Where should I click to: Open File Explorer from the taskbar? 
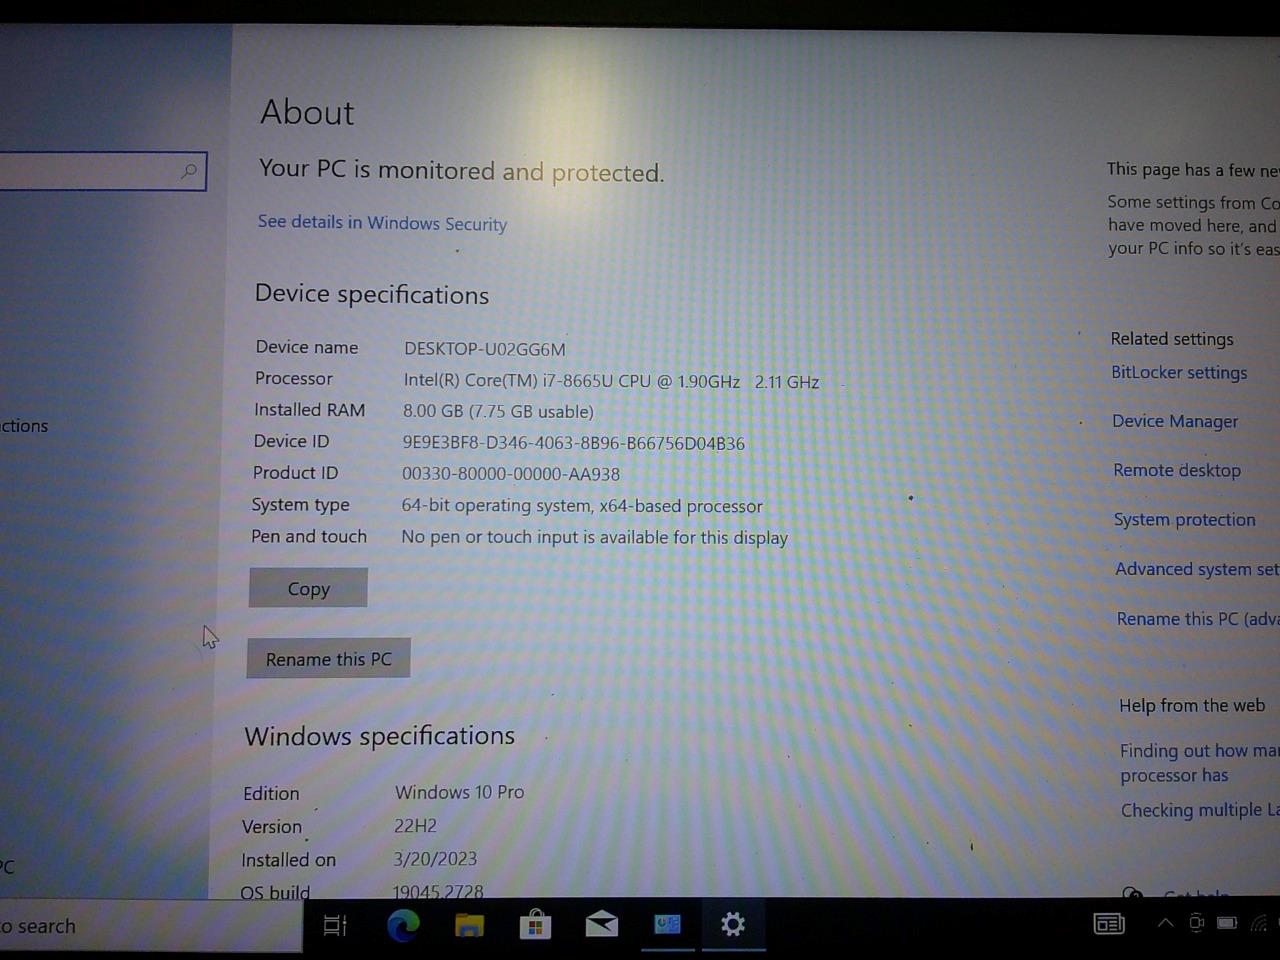(x=469, y=926)
